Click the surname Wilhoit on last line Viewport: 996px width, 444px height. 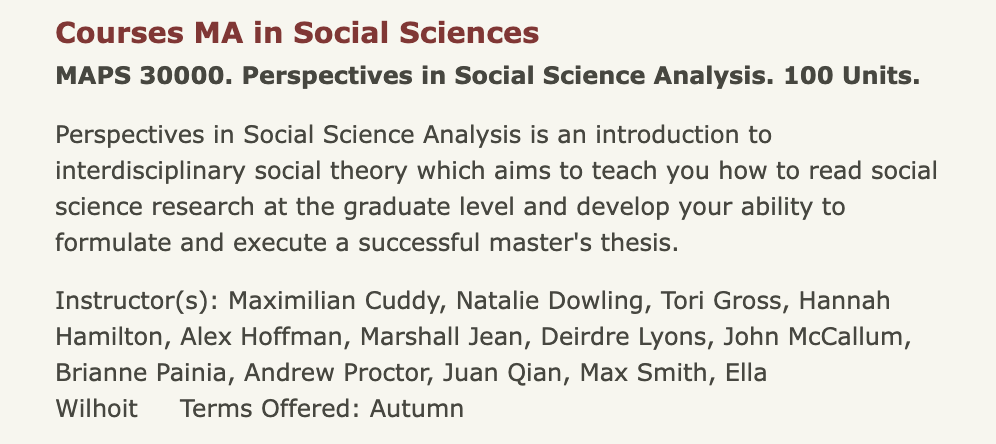(95, 409)
